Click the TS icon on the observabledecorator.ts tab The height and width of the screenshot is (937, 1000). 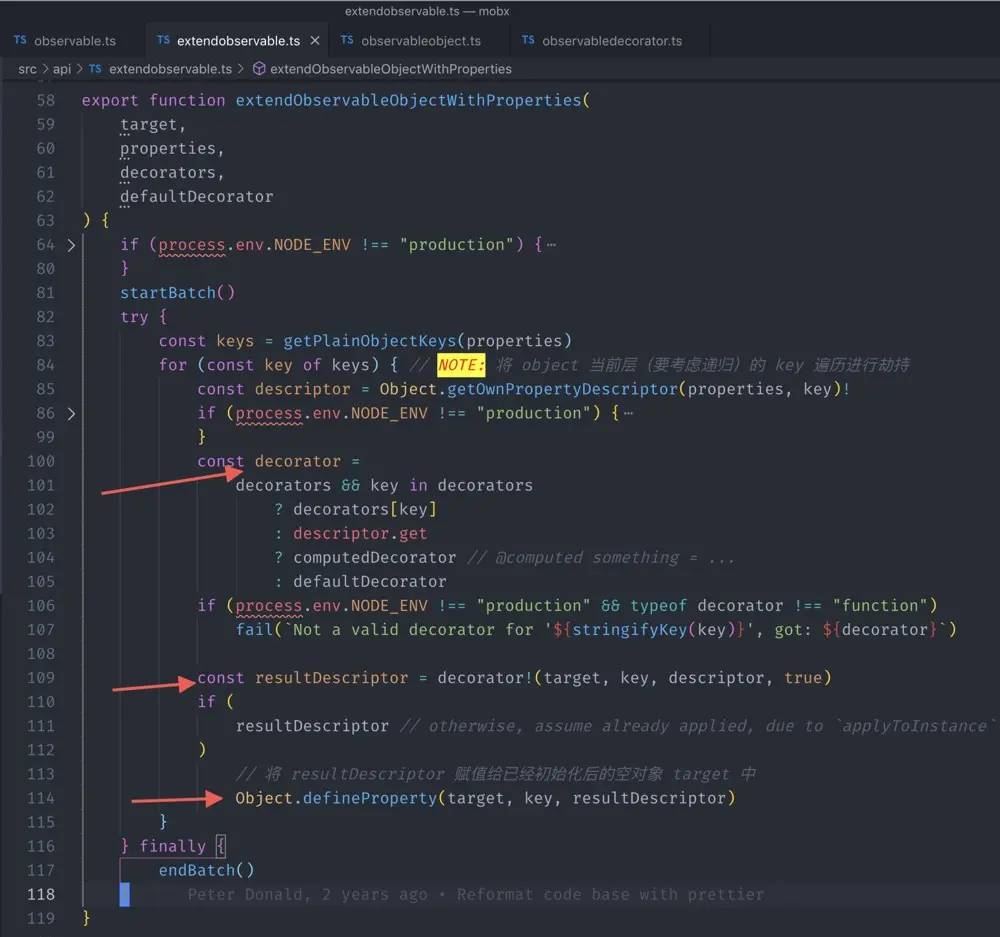click(x=527, y=41)
